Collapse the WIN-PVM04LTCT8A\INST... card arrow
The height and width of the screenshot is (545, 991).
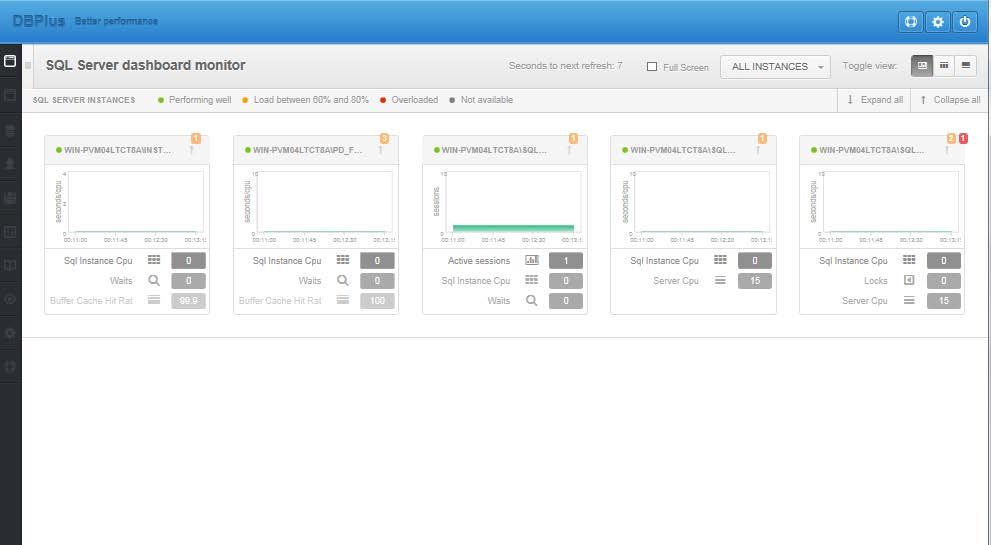[192, 150]
